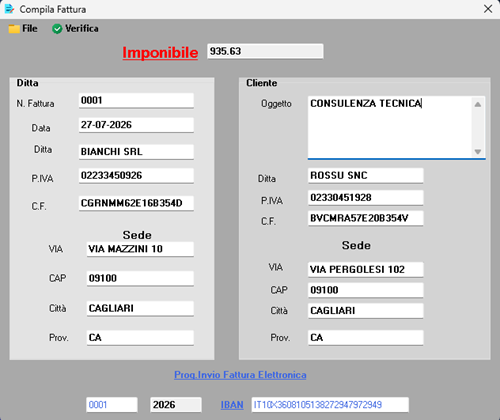Viewport: 500px width, 420px height.
Task: Open the File menu
Action: [23, 29]
